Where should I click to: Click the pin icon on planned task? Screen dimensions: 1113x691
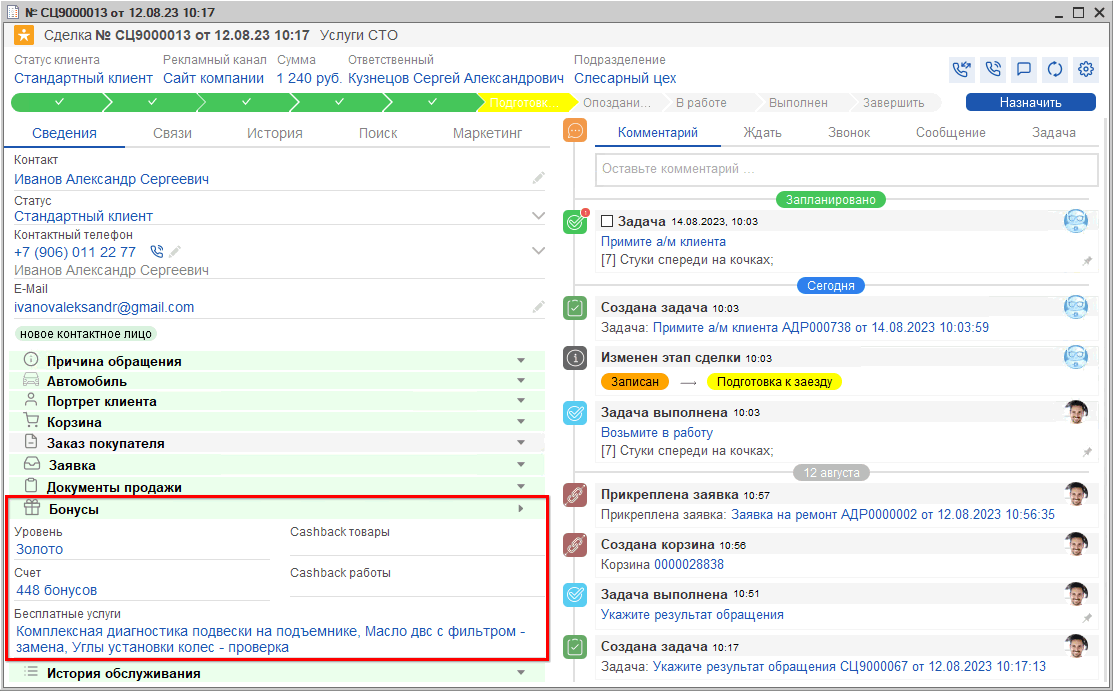pyautogui.click(x=1087, y=260)
